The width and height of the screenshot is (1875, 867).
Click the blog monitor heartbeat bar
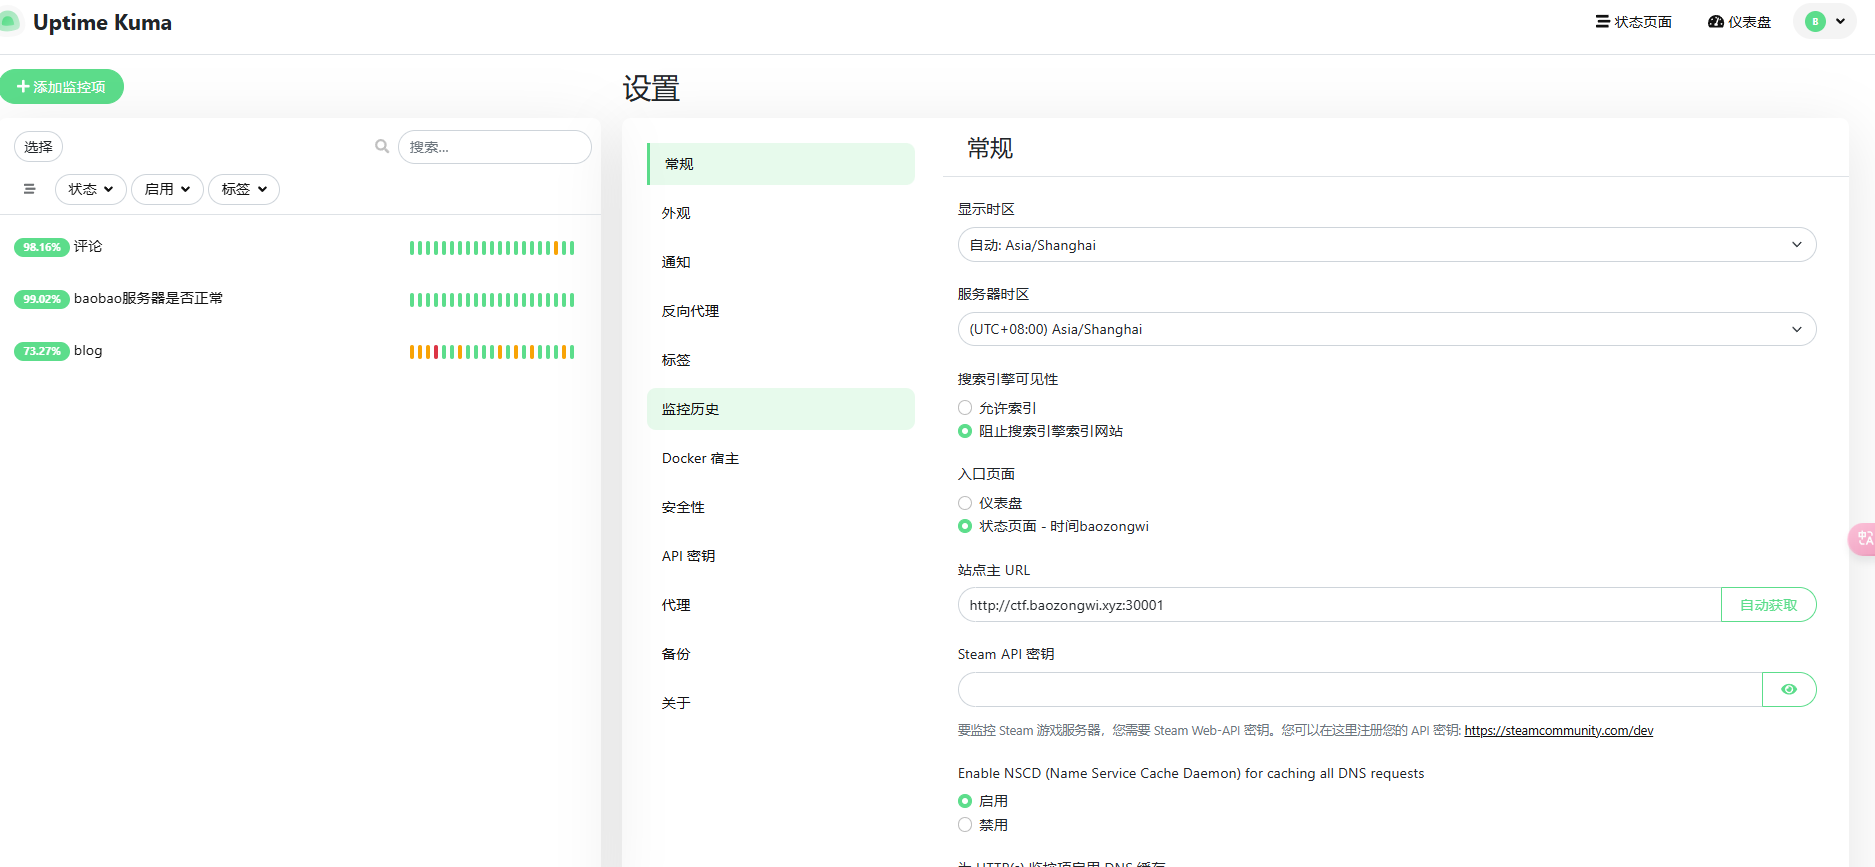pos(491,352)
